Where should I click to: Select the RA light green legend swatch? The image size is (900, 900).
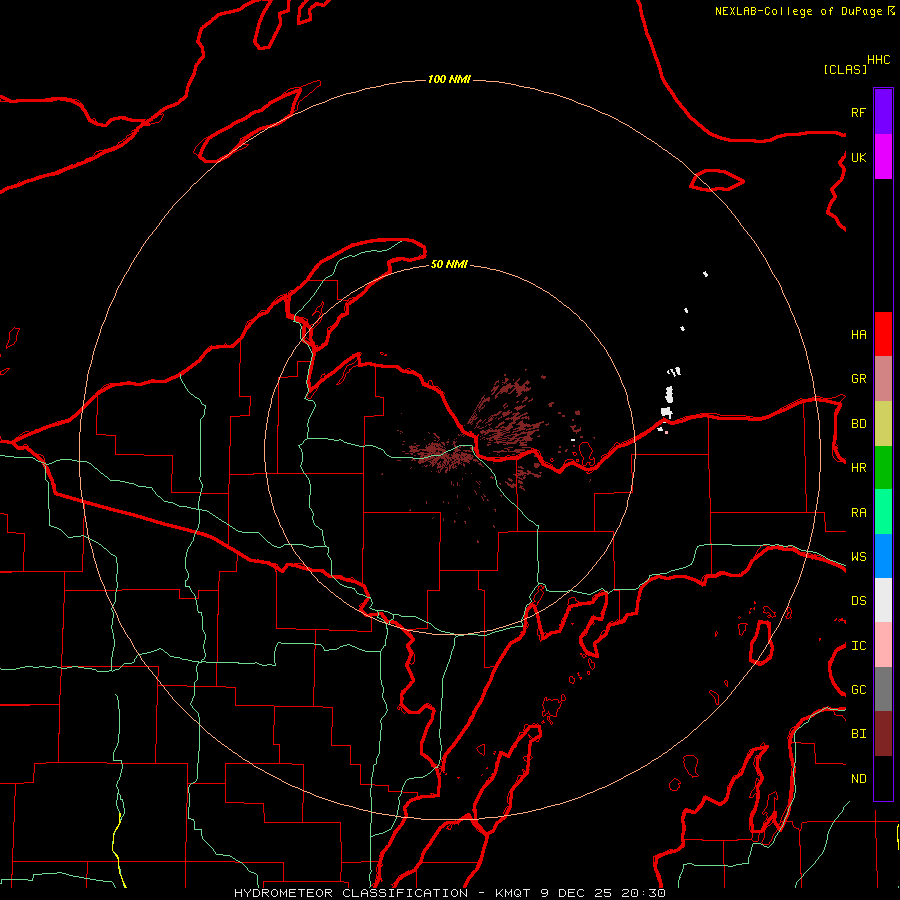click(883, 512)
